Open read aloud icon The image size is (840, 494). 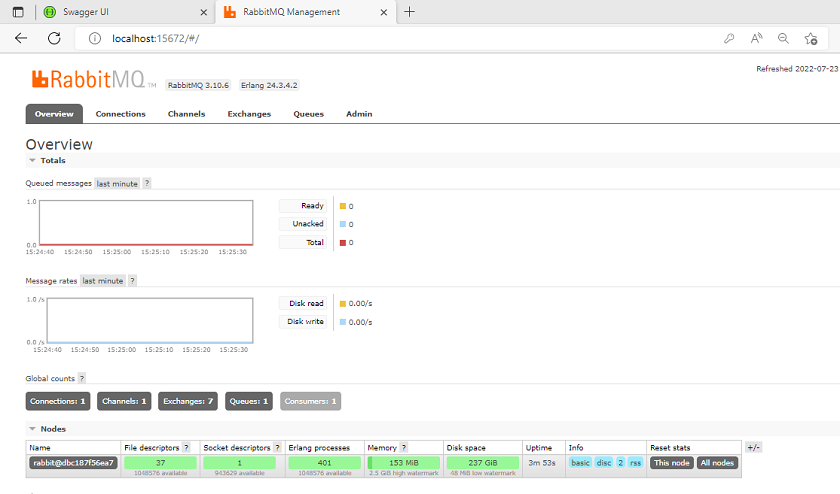[756, 39]
